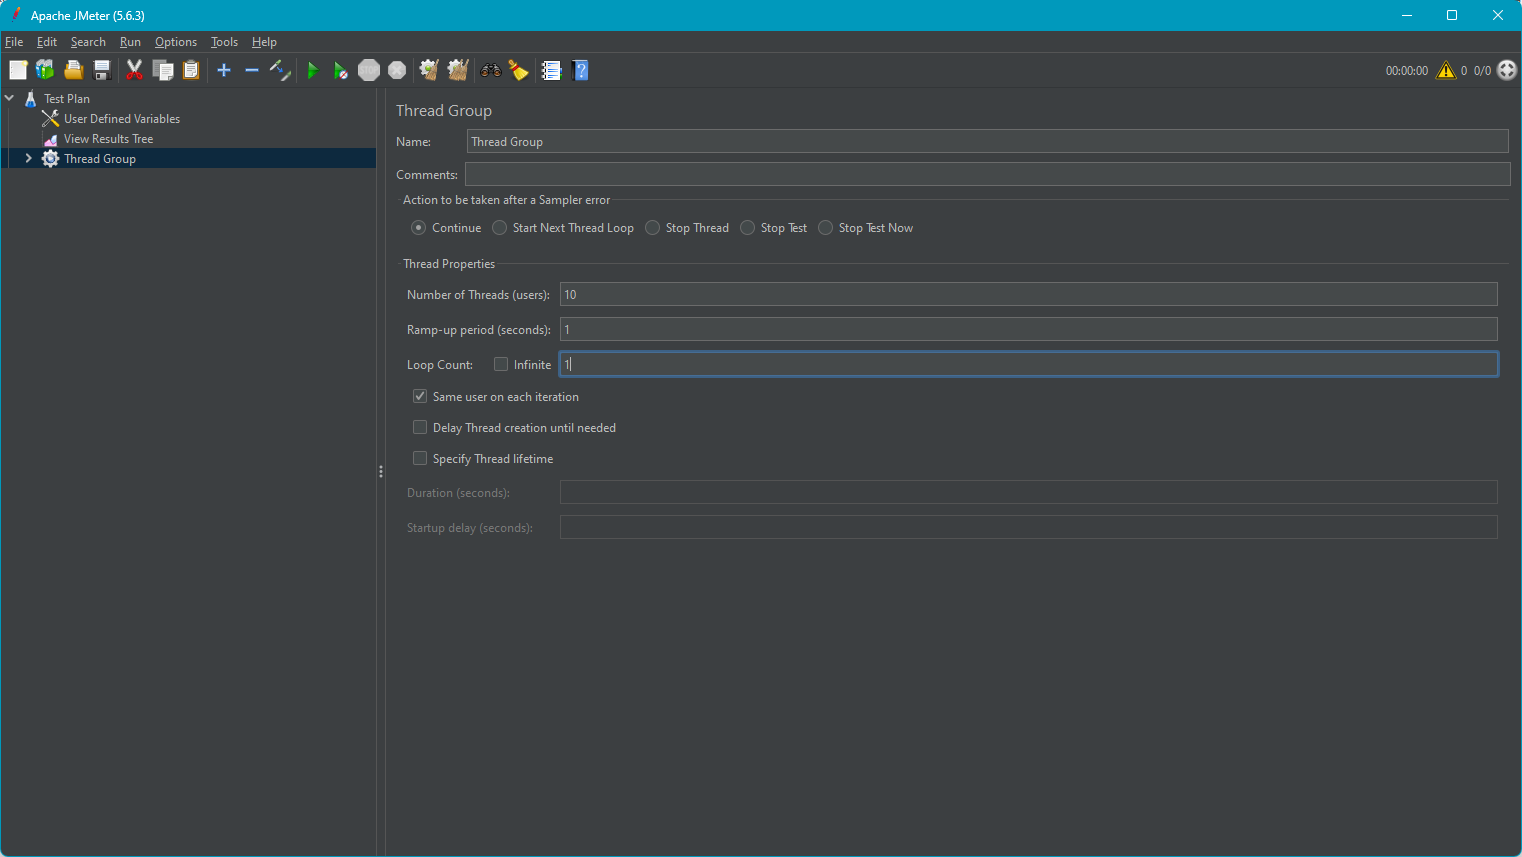This screenshot has height=857, width=1522.
Task: Expand the Thread Group tree node arrow
Action: point(28,159)
